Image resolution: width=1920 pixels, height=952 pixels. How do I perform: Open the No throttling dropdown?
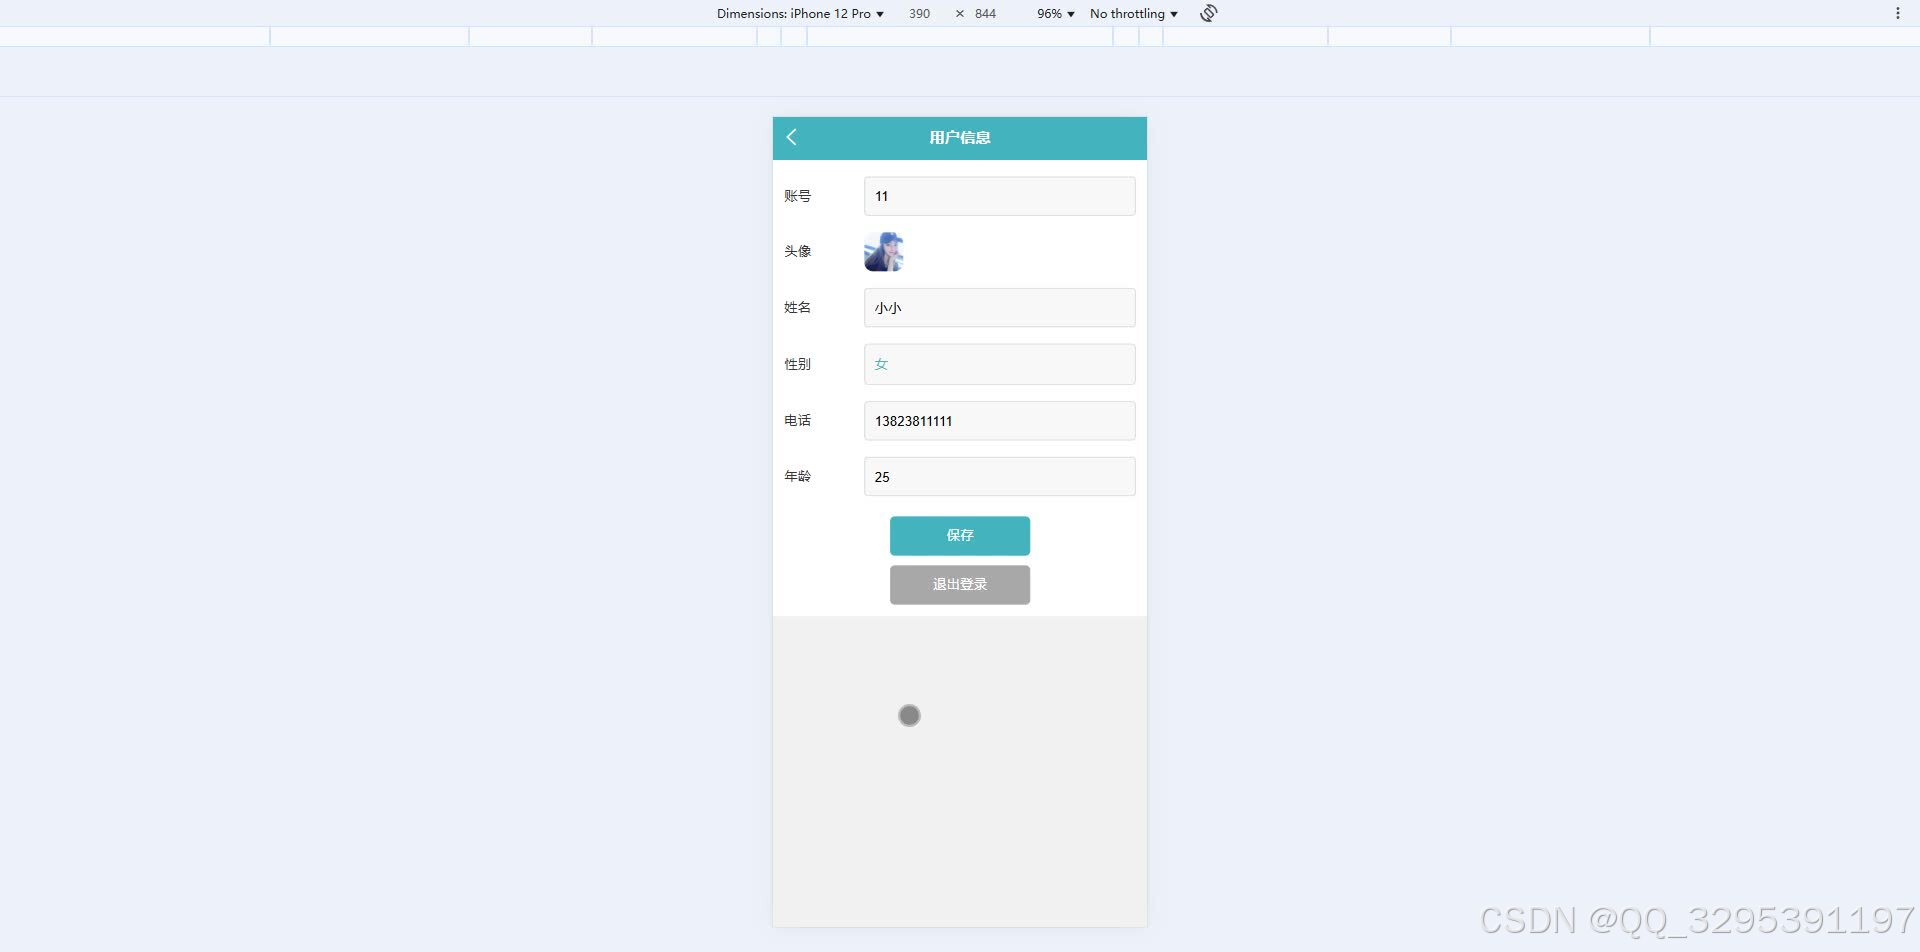[x=1134, y=13]
